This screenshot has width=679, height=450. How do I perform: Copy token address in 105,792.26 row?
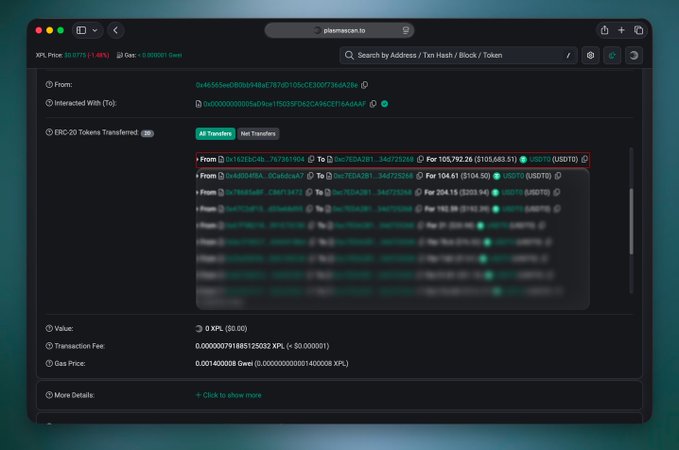pos(585,159)
